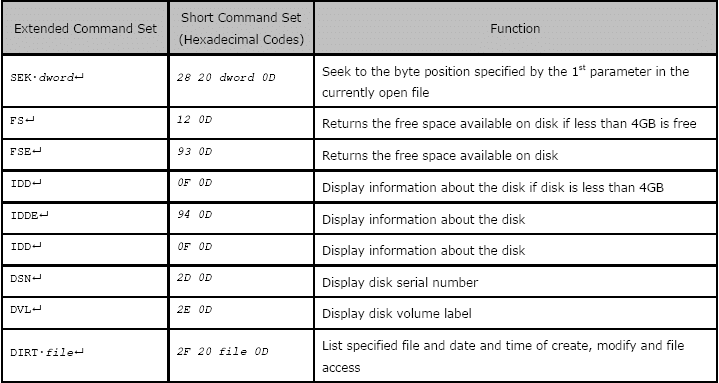Select the FS command cell
The image size is (719, 383).
(x=85, y=123)
